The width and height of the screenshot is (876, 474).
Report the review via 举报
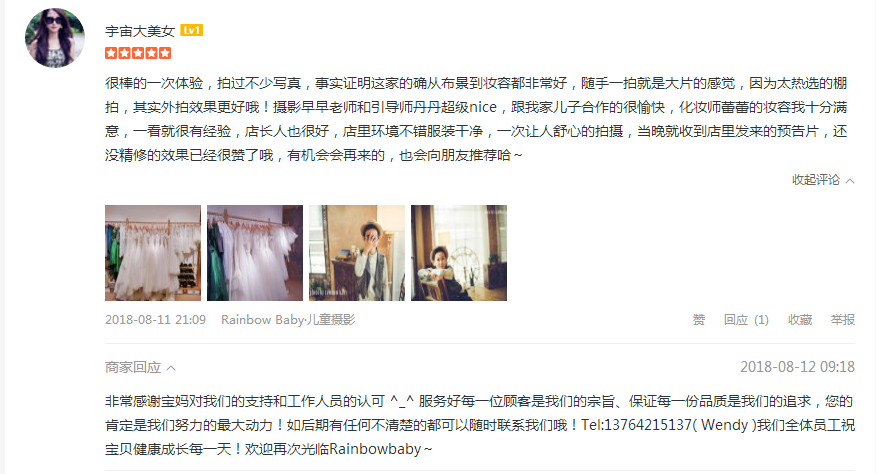click(x=842, y=320)
